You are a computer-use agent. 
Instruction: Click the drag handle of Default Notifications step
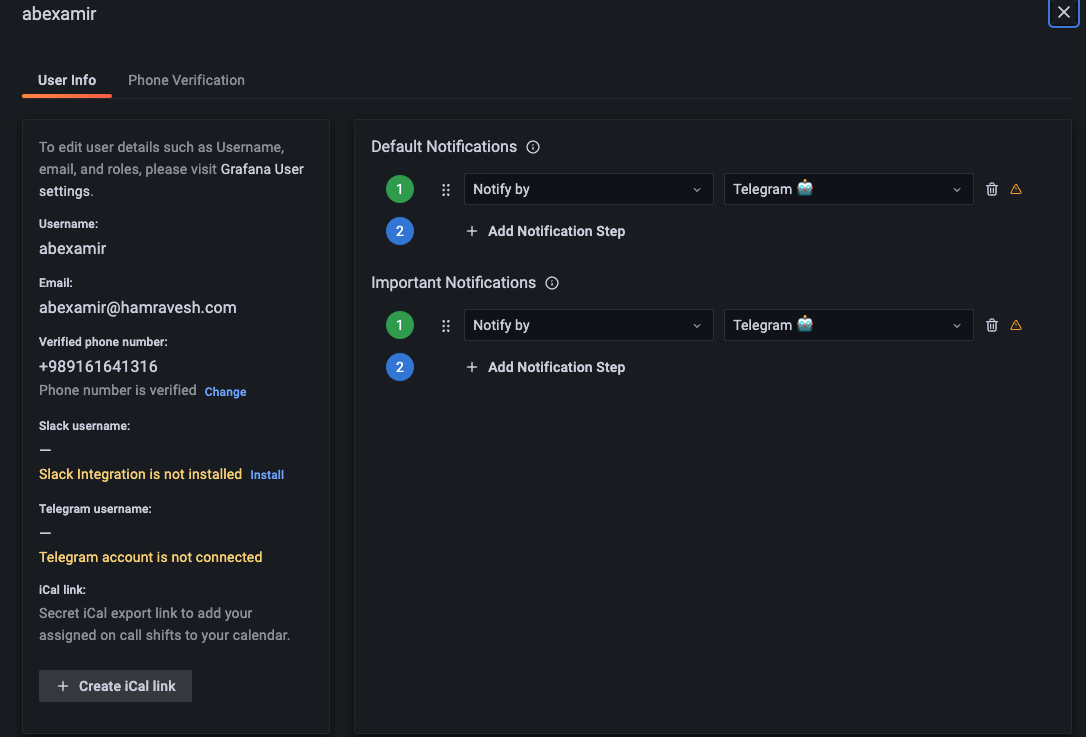(x=445, y=189)
